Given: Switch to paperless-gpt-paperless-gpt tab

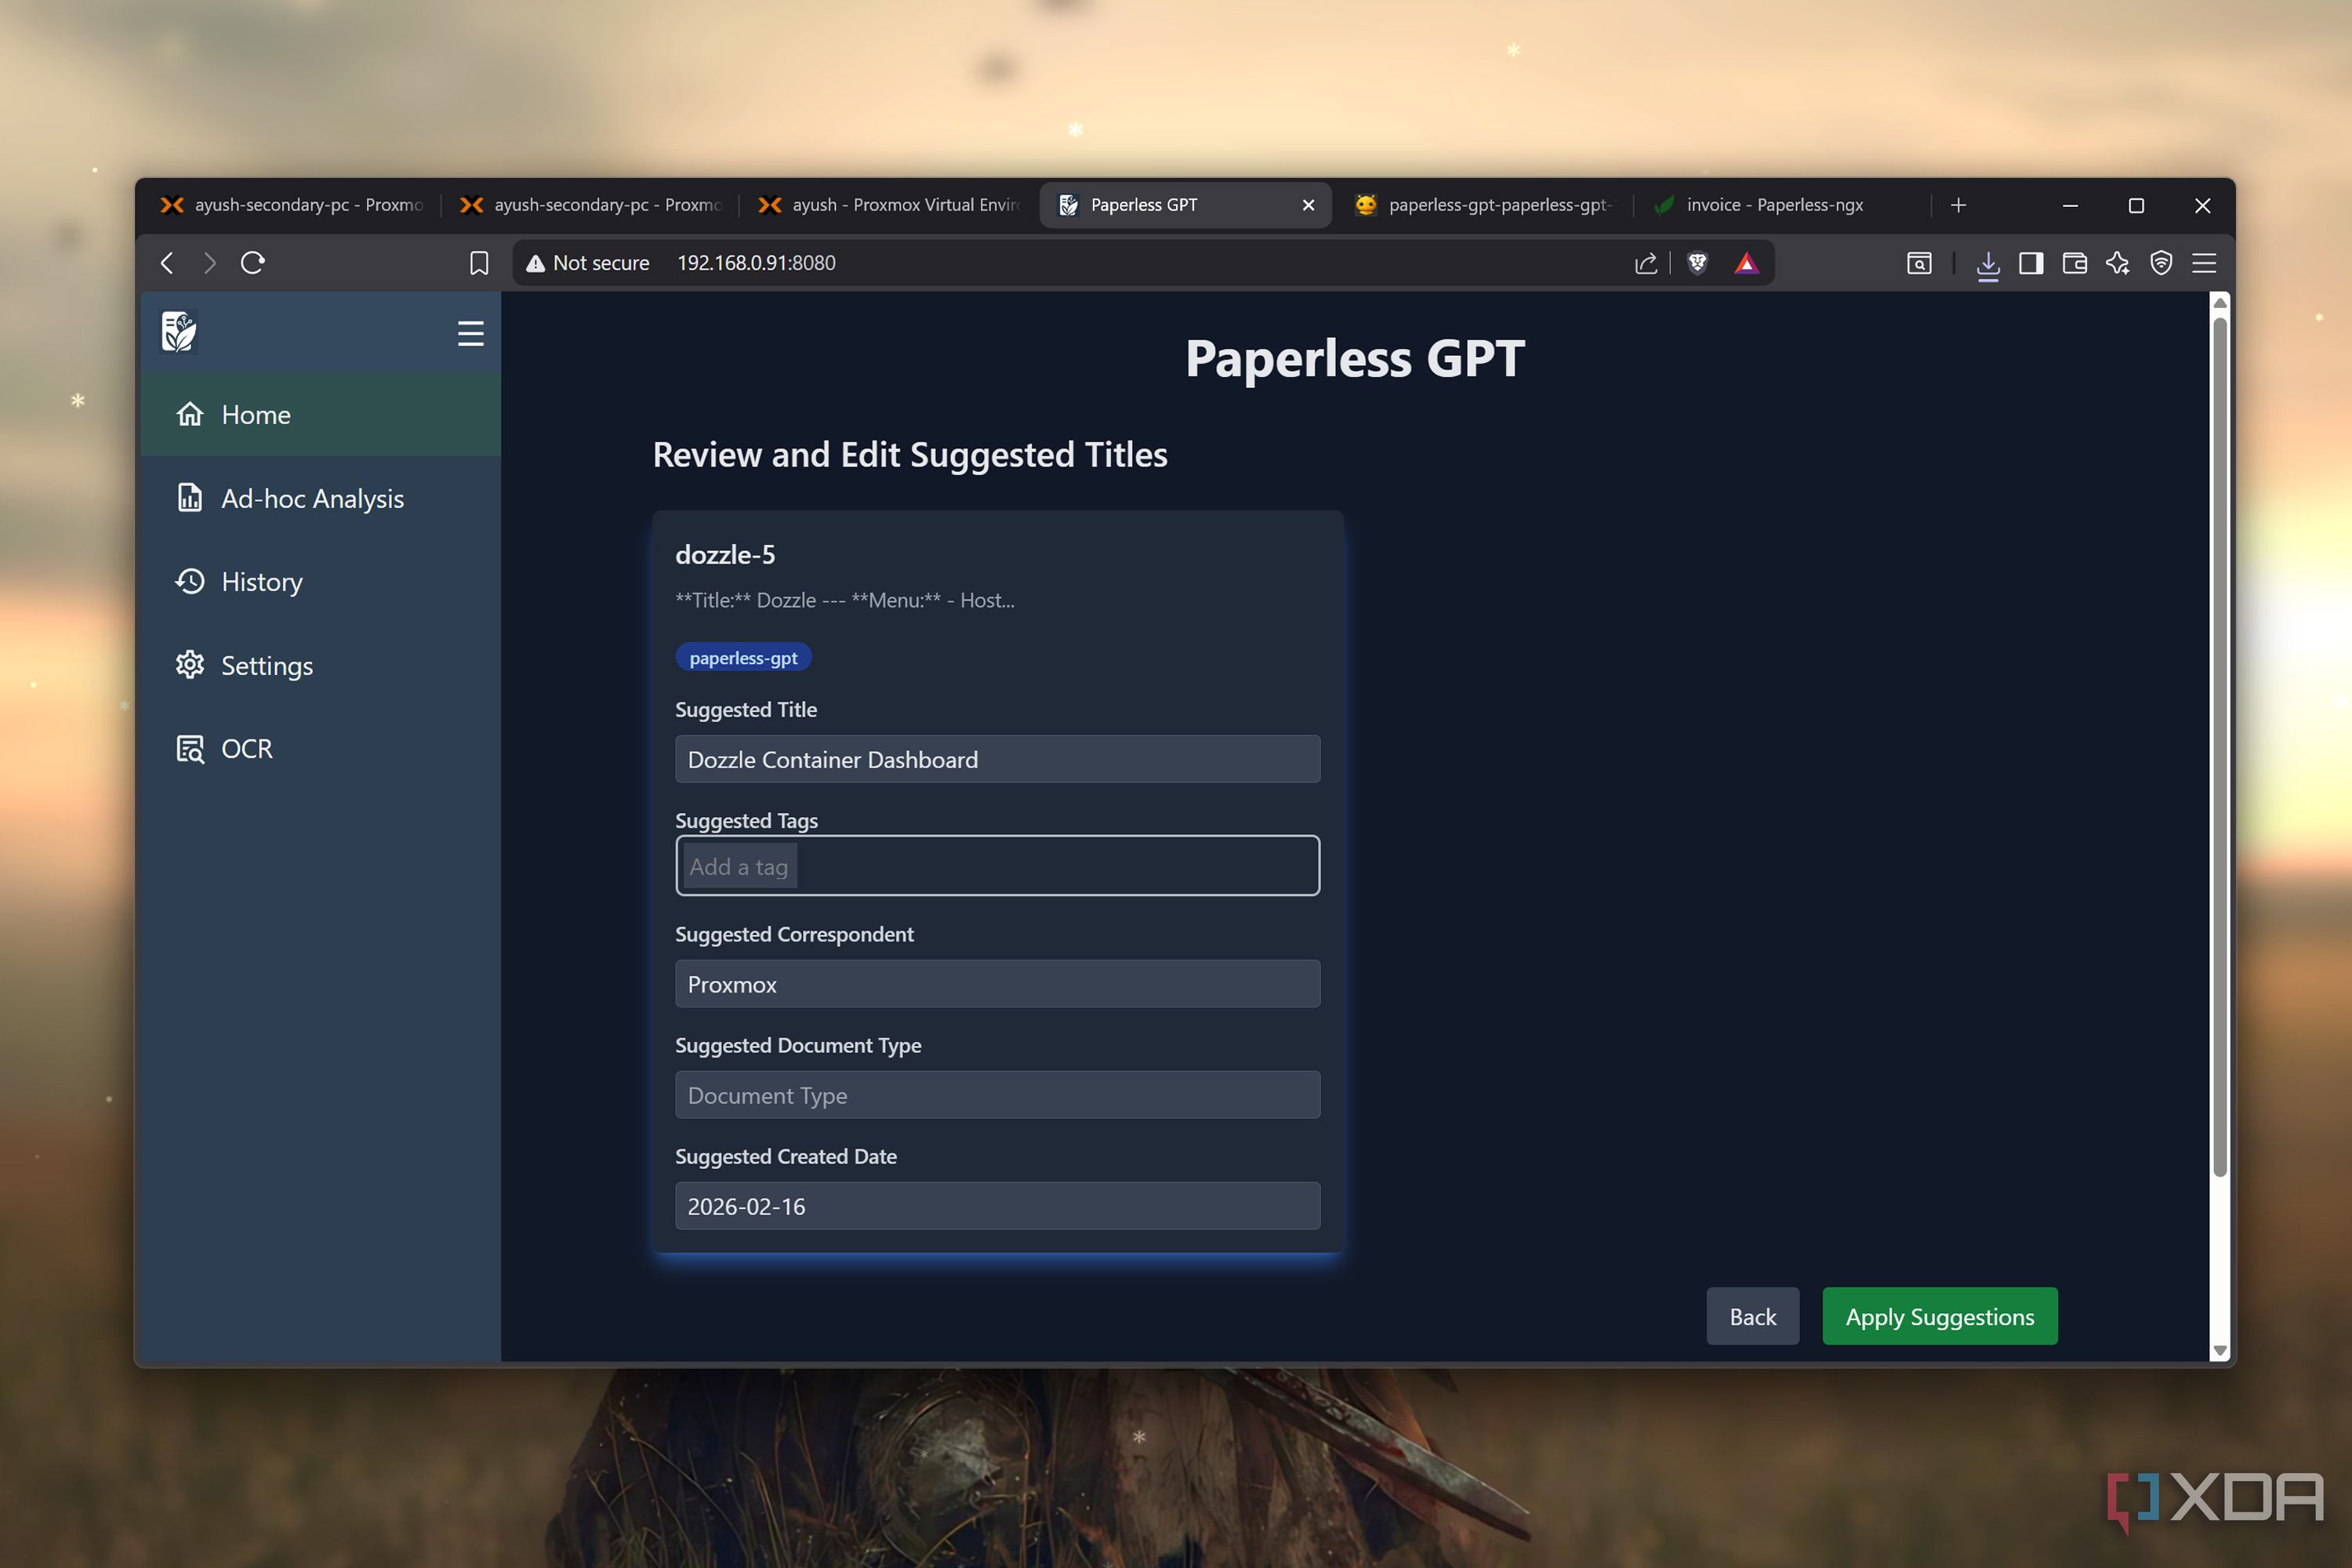Looking at the screenshot, I should point(1484,205).
